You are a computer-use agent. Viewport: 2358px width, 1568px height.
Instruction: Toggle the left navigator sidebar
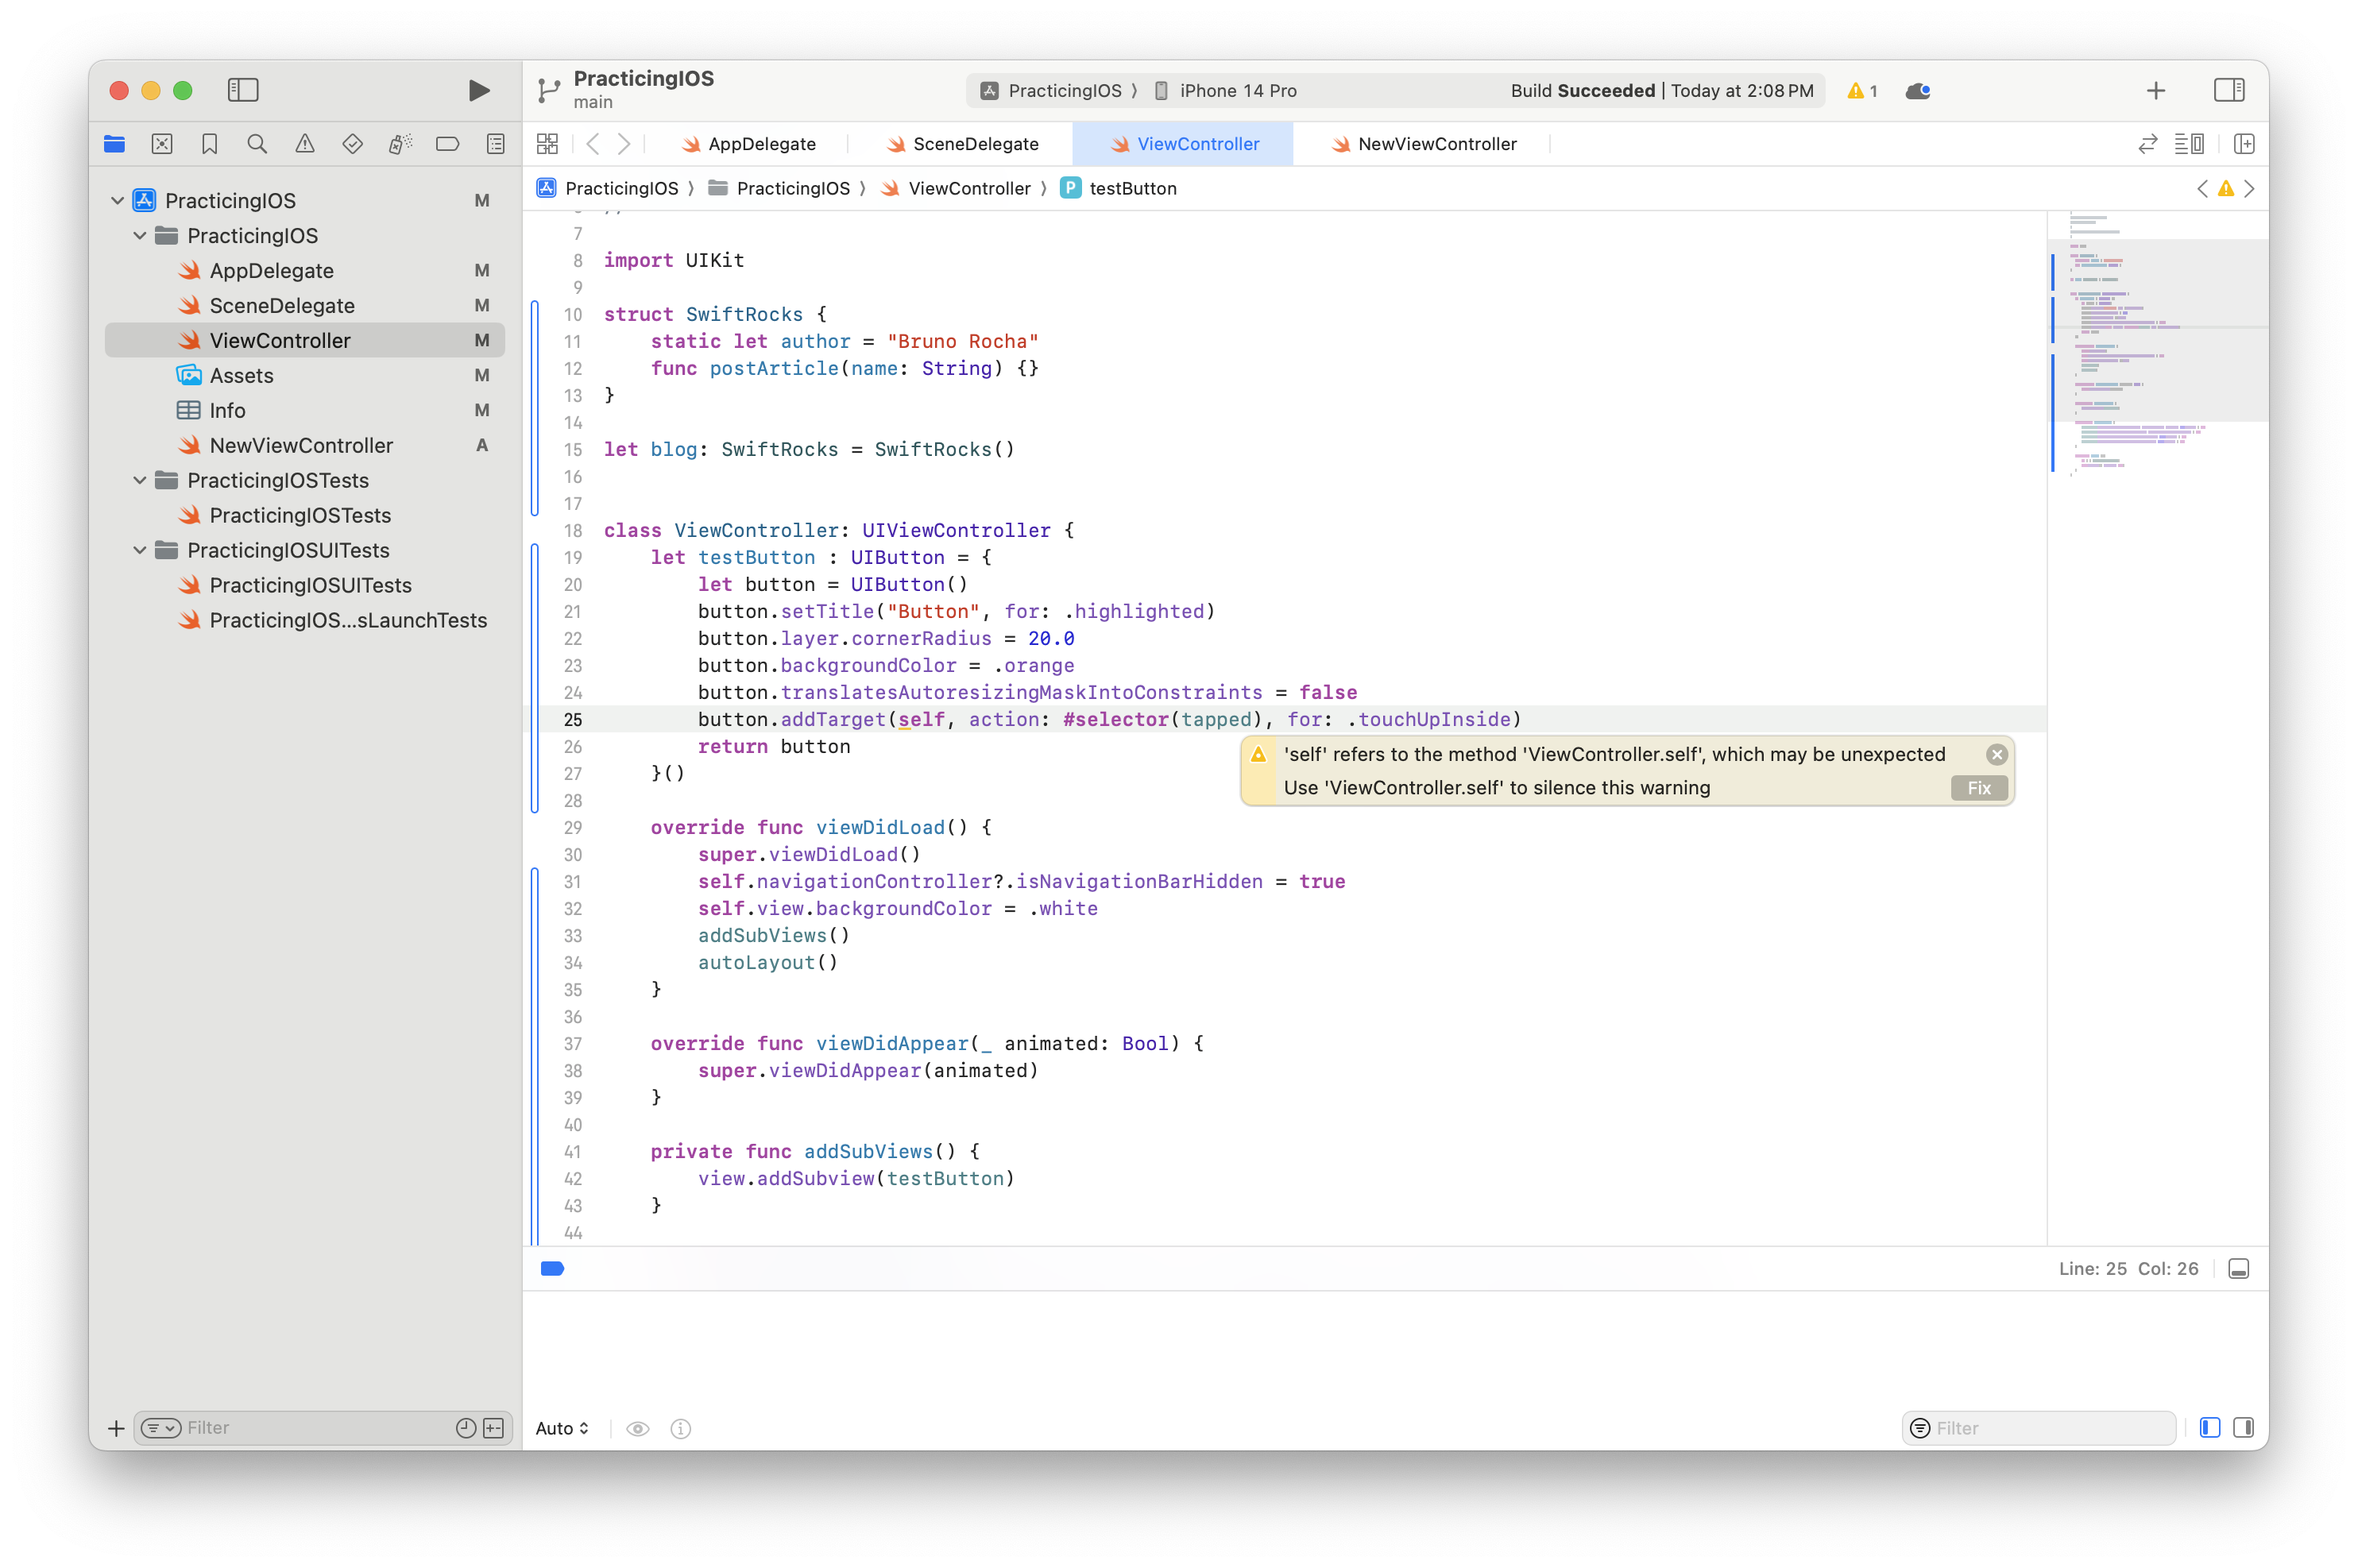coord(243,90)
